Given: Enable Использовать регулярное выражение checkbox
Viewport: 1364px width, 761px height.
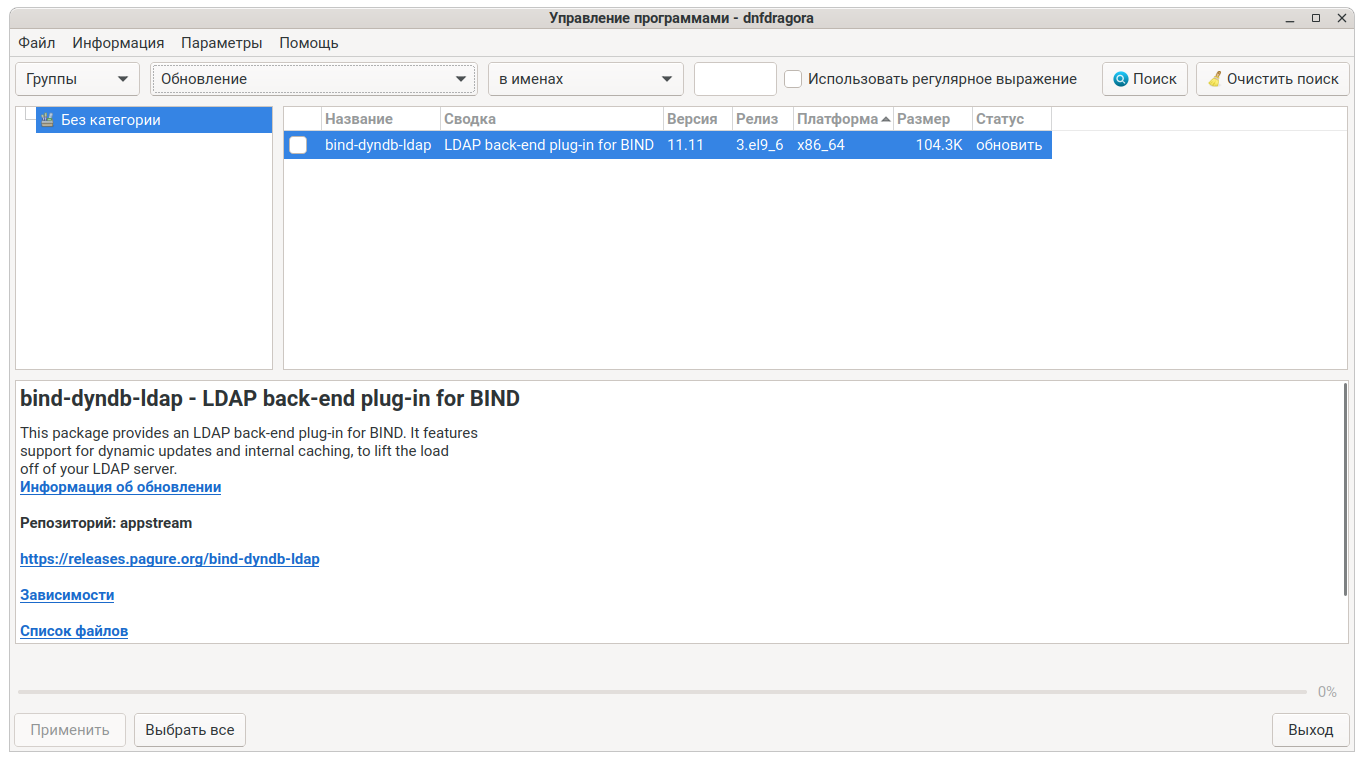Looking at the screenshot, I should point(793,79).
